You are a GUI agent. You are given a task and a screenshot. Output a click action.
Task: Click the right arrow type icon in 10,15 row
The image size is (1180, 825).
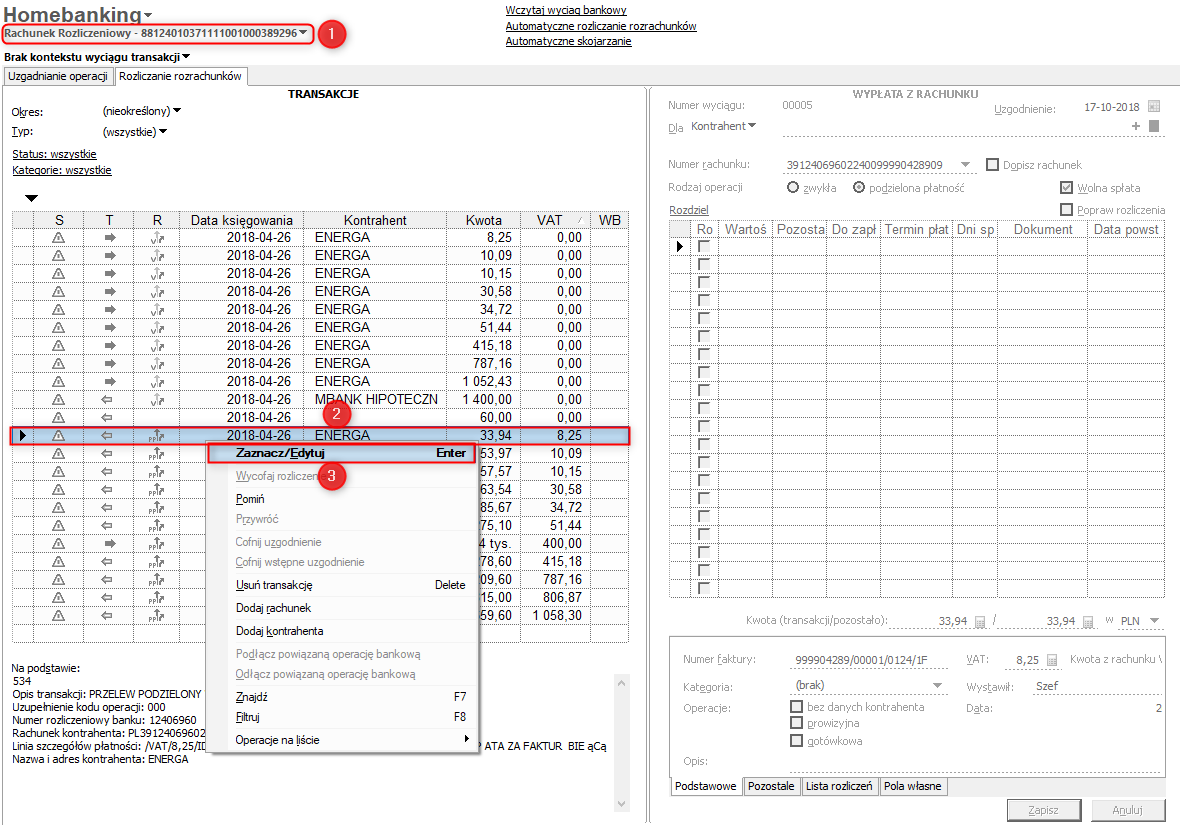pyautogui.click(x=110, y=274)
